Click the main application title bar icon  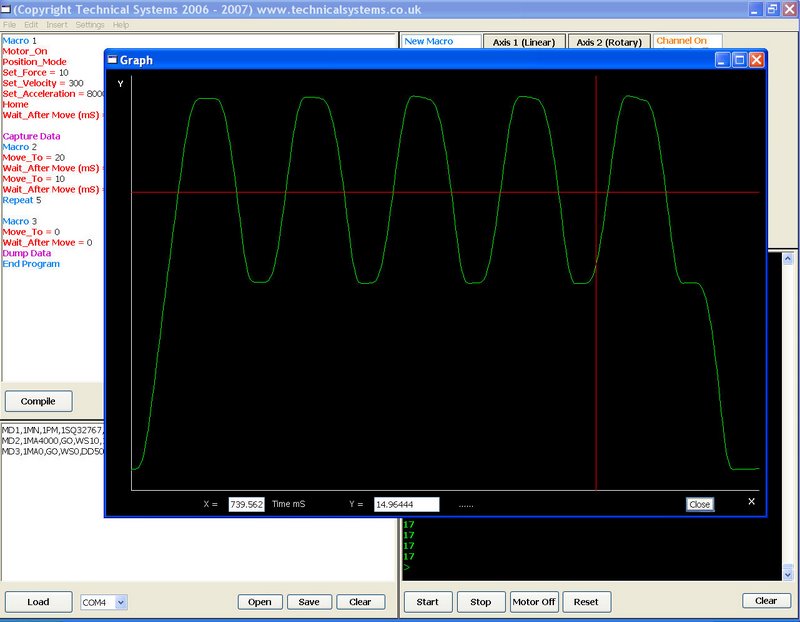click(x=6, y=9)
